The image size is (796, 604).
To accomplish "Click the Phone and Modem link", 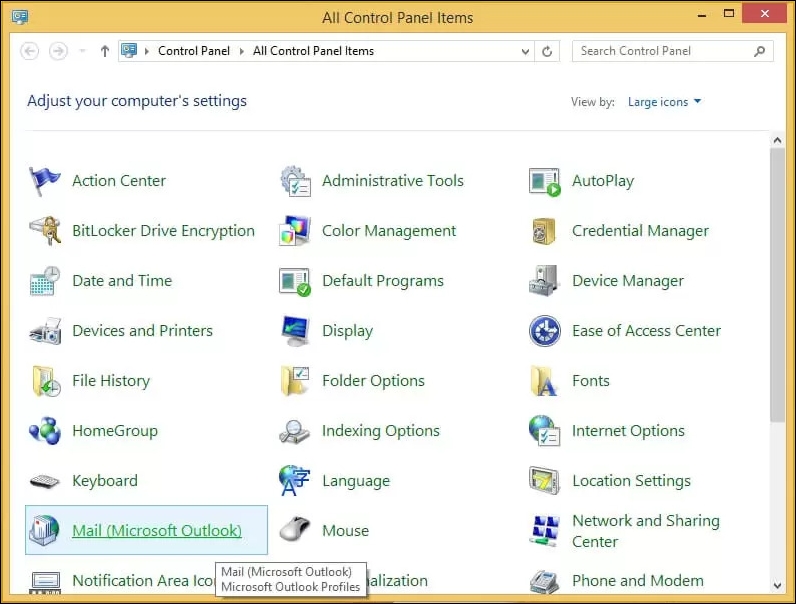I will click(638, 580).
